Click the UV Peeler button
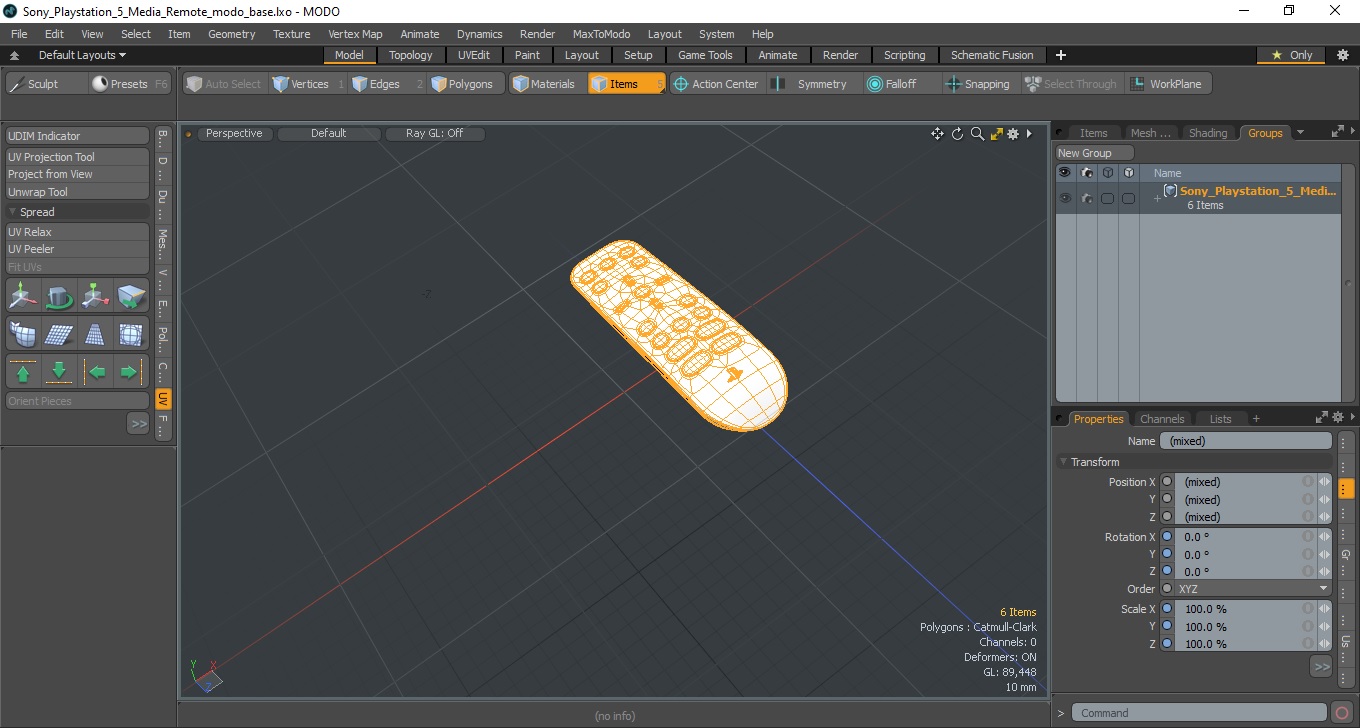Viewport: 1360px width, 728px height. [78, 249]
